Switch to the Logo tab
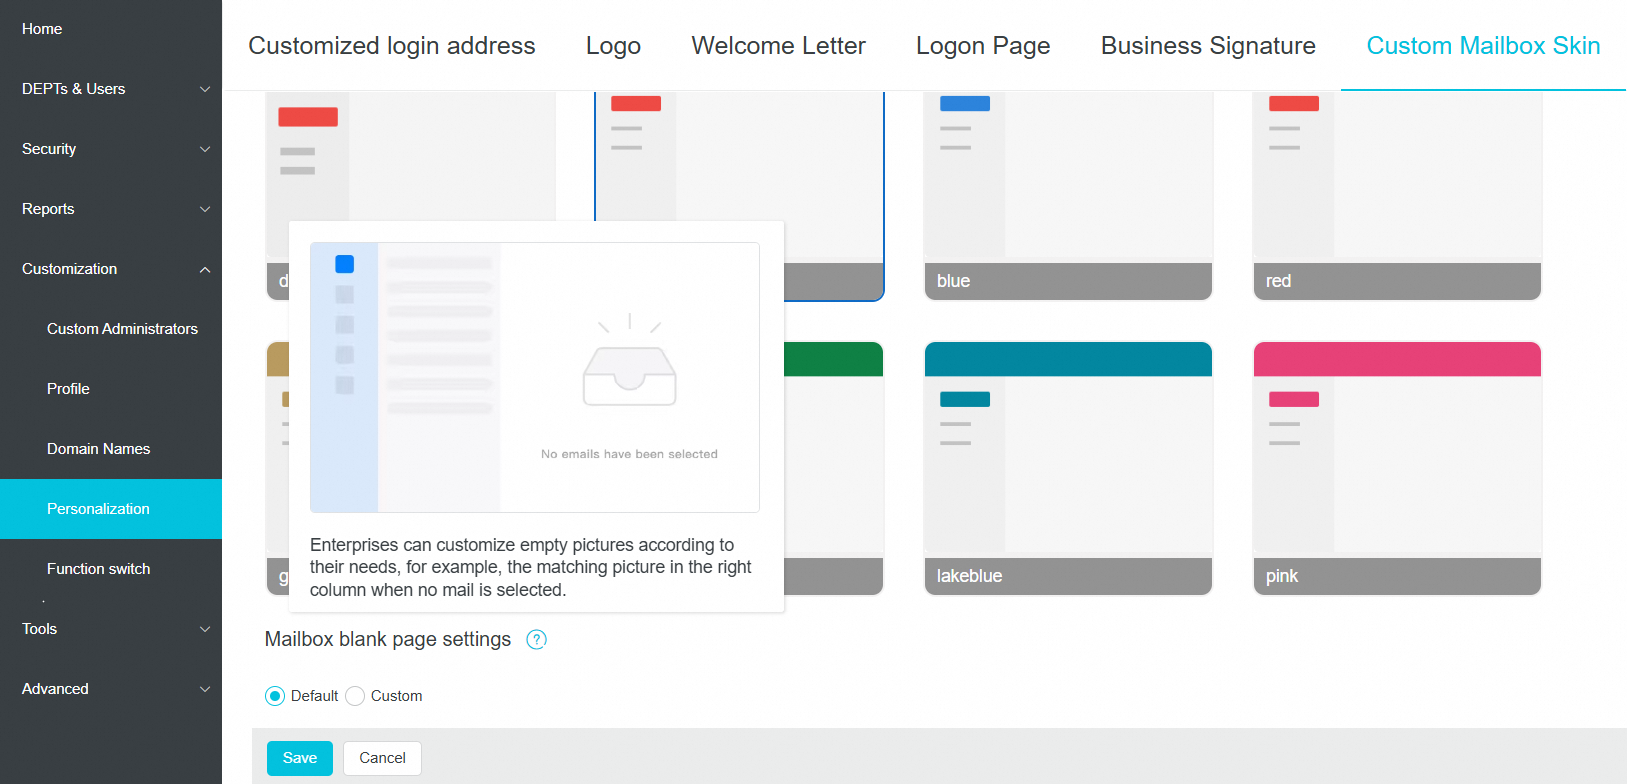 click(x=613, y=46)
